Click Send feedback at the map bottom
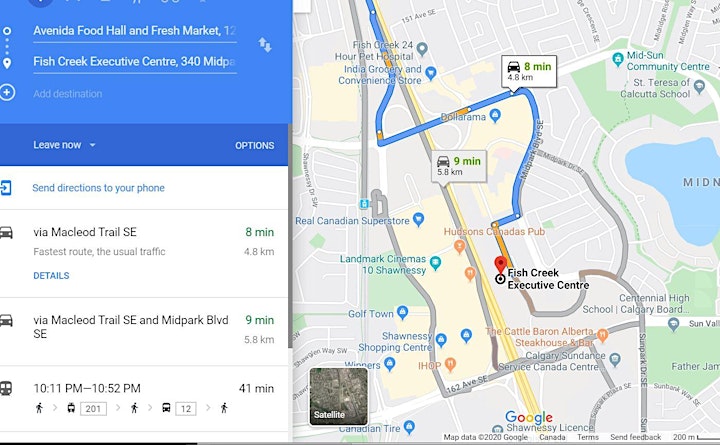The image size is (720, 445). [x=636, y=437]
